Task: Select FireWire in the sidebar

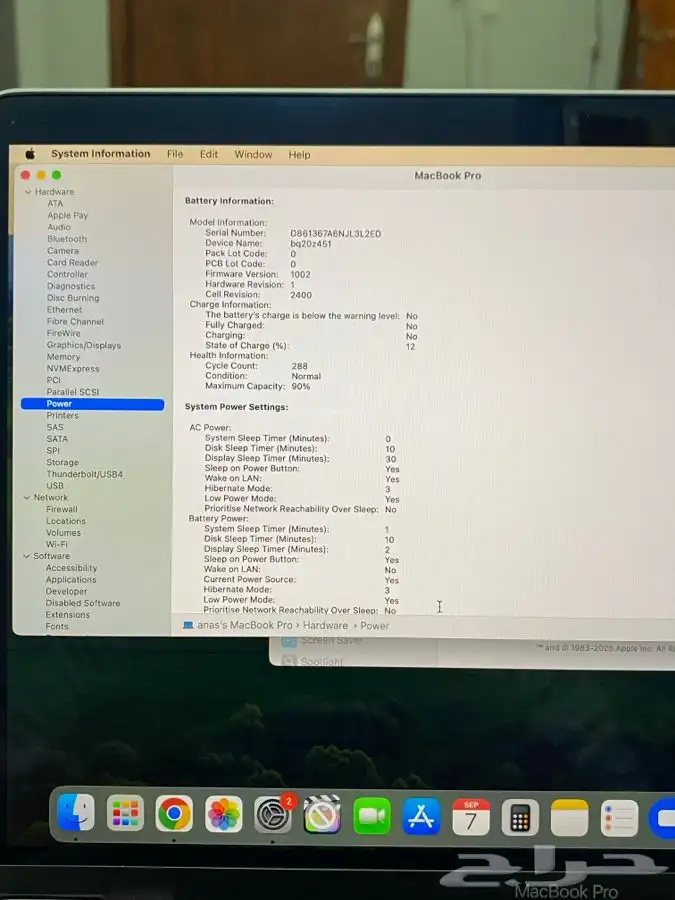Action: [x=64, y=333]
